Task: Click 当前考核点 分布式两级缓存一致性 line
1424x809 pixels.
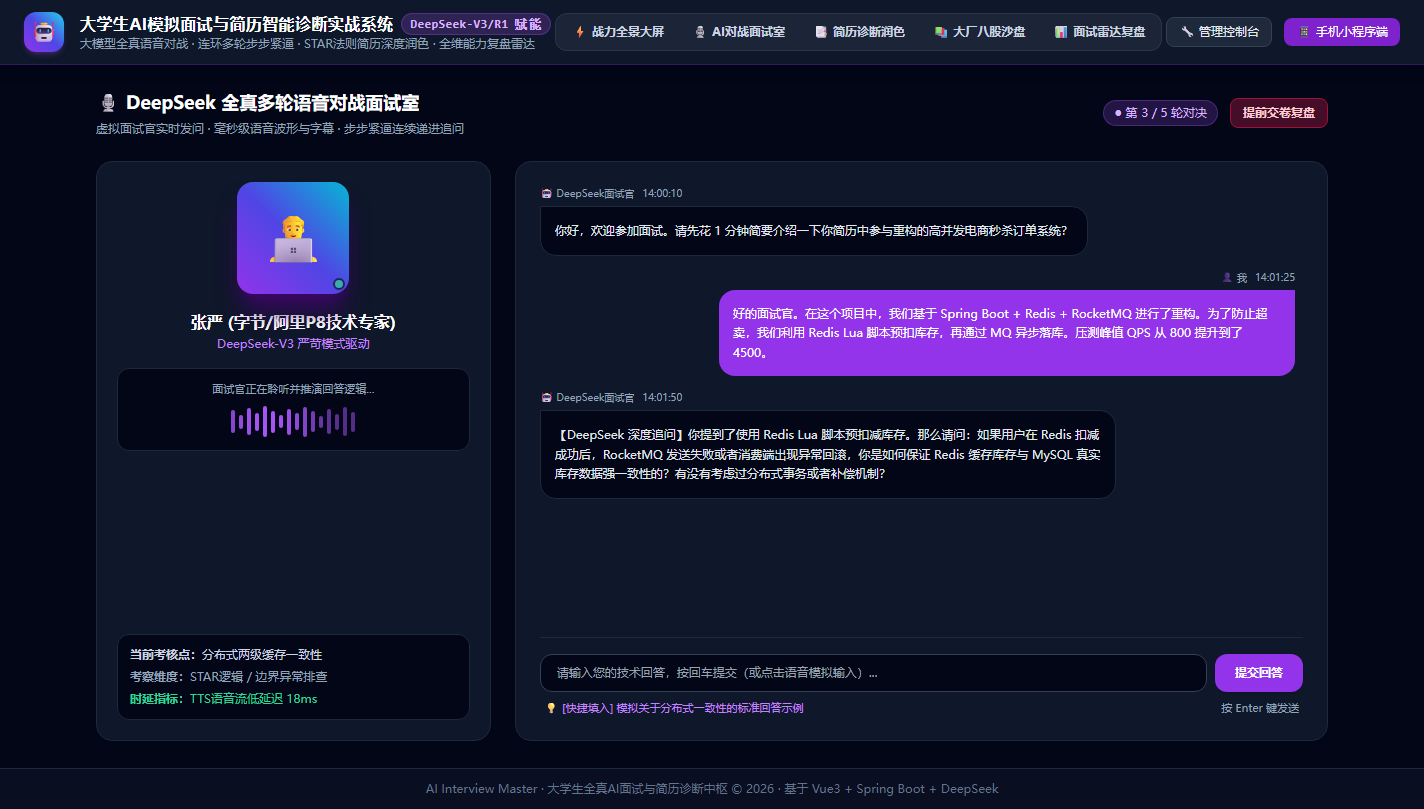Action: pyautogui.click(x=226, y=654)
